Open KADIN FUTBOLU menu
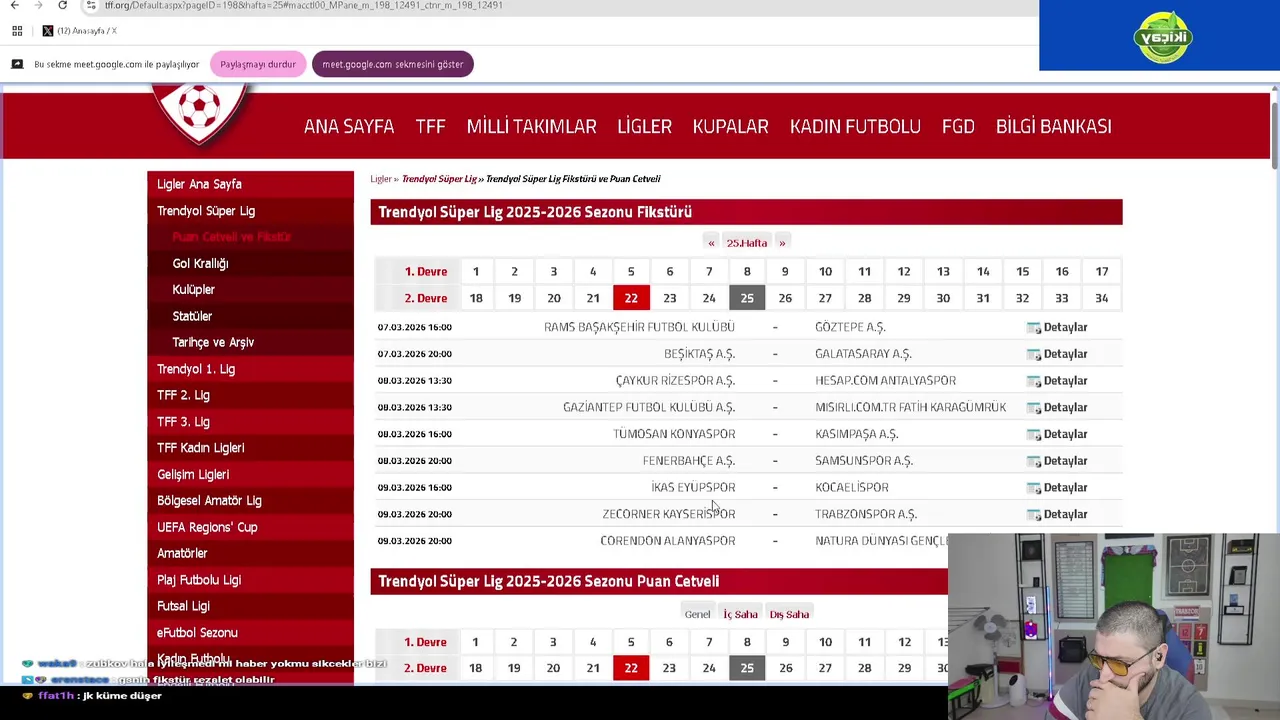 pos(855,126)
